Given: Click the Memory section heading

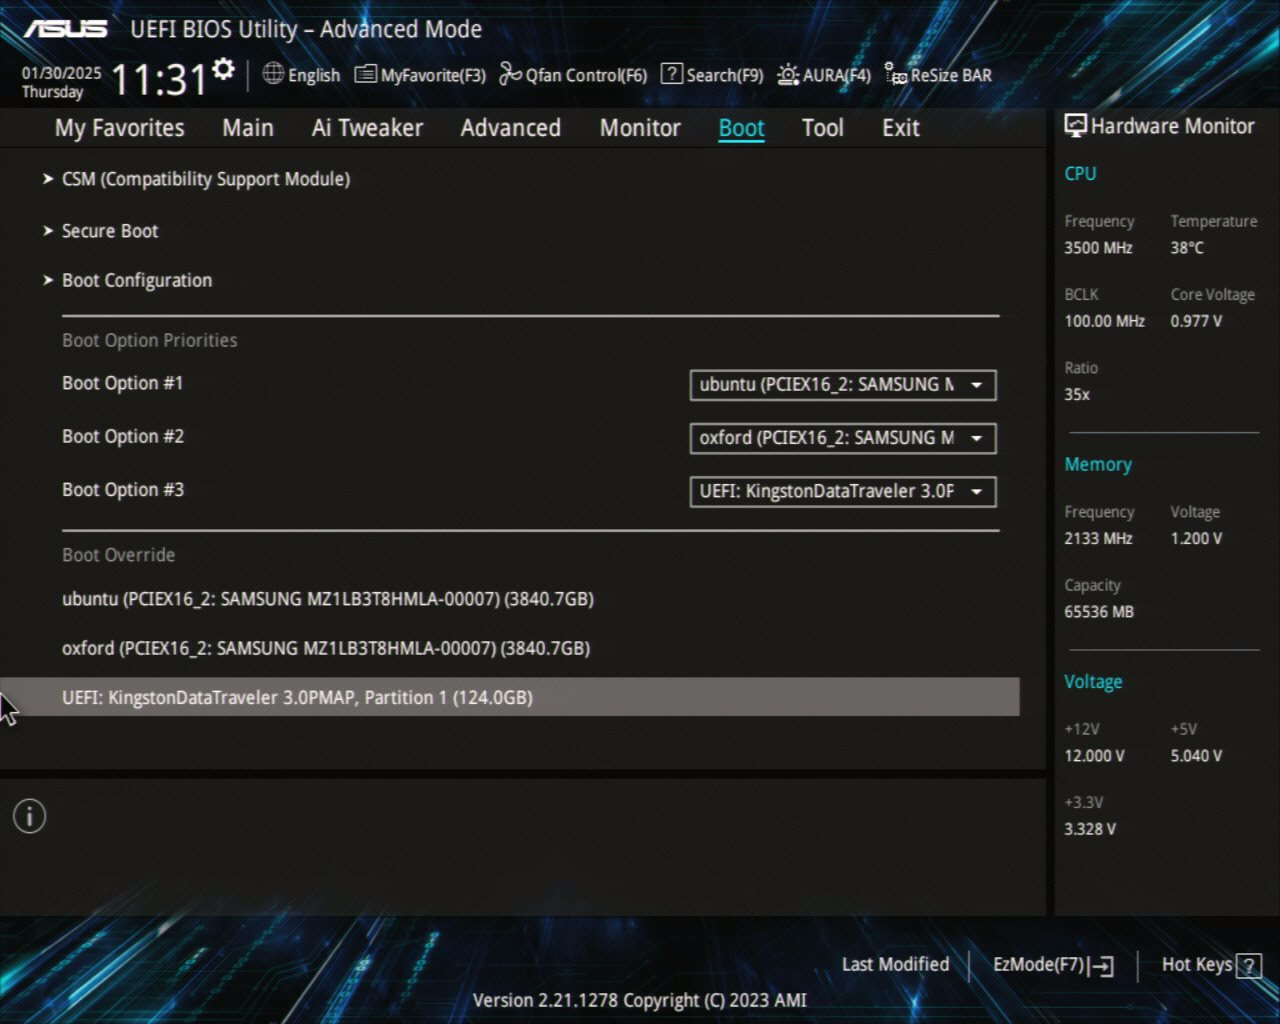Looking at the screenshot, I should pyautogui.click(x=1098, y=465).
